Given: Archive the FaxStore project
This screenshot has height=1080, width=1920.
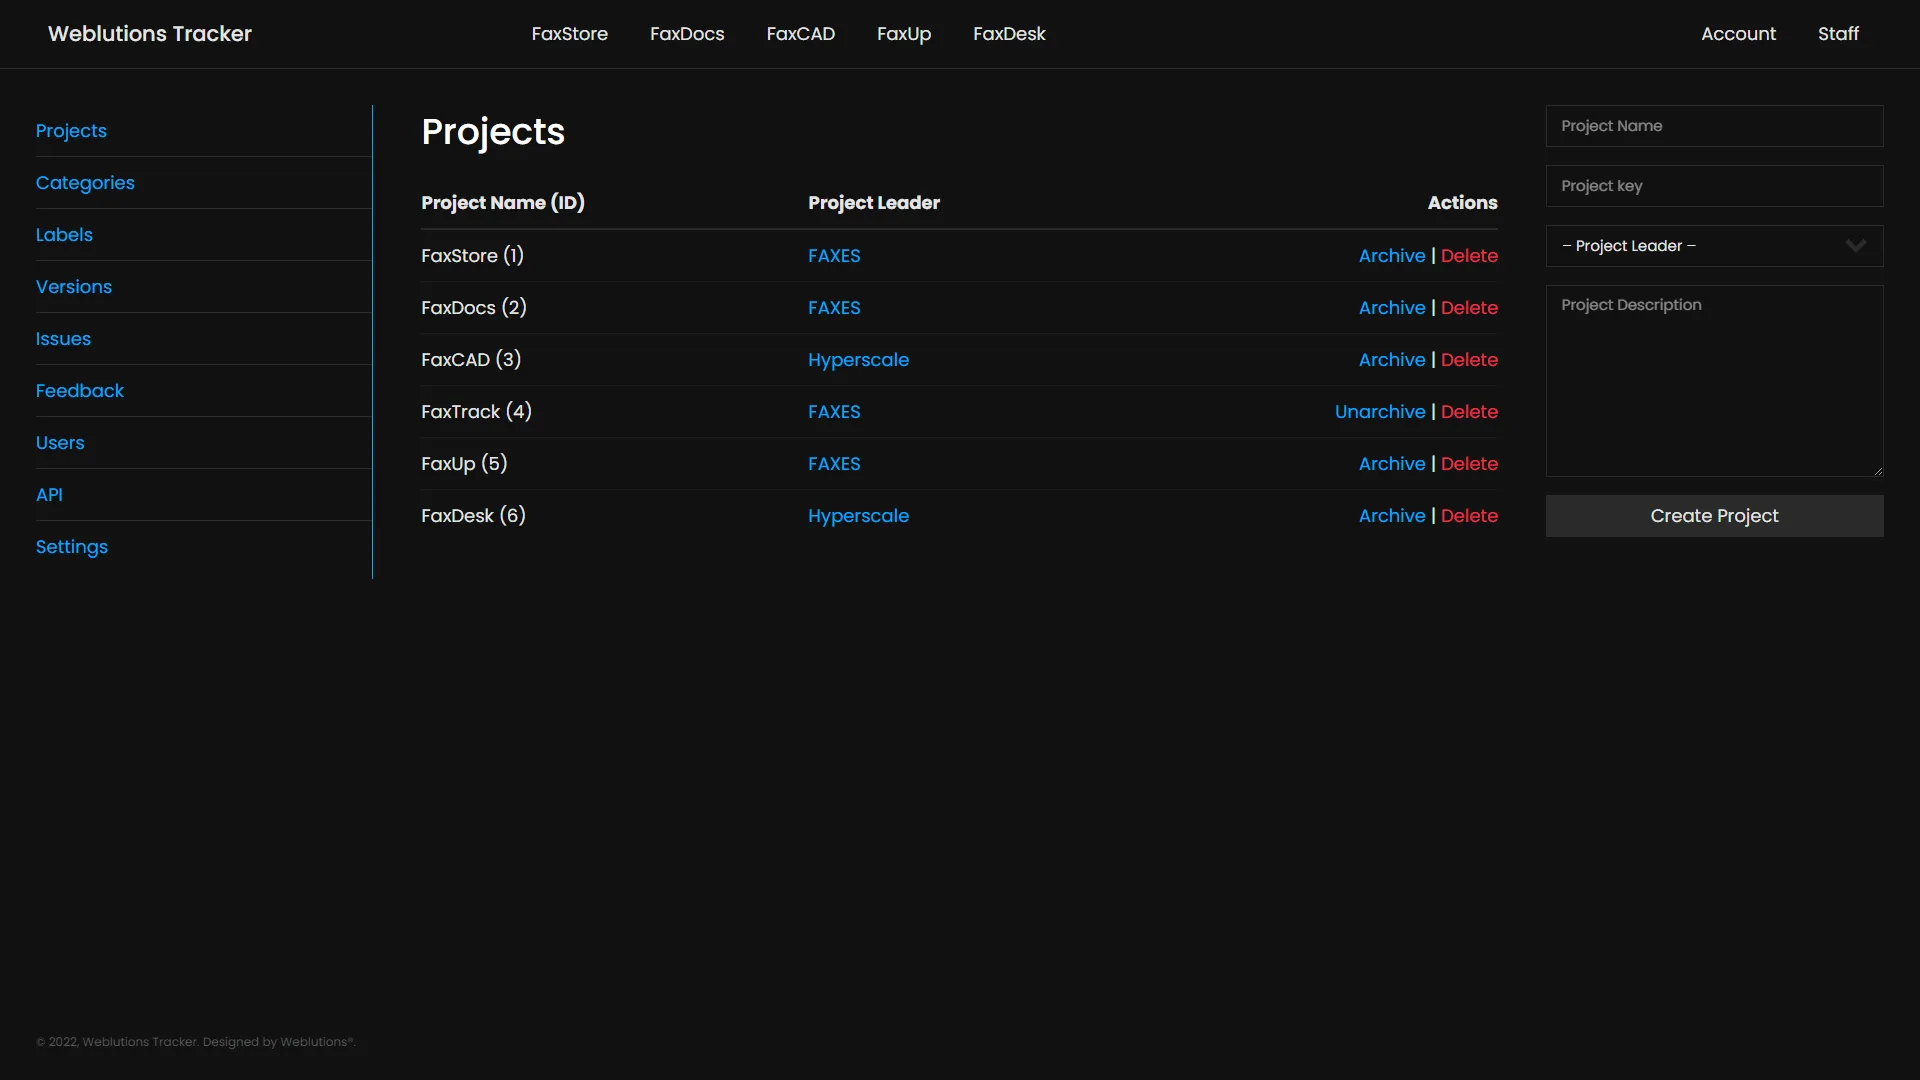Looking at the screenshot, I should [x=1392, y=255].
